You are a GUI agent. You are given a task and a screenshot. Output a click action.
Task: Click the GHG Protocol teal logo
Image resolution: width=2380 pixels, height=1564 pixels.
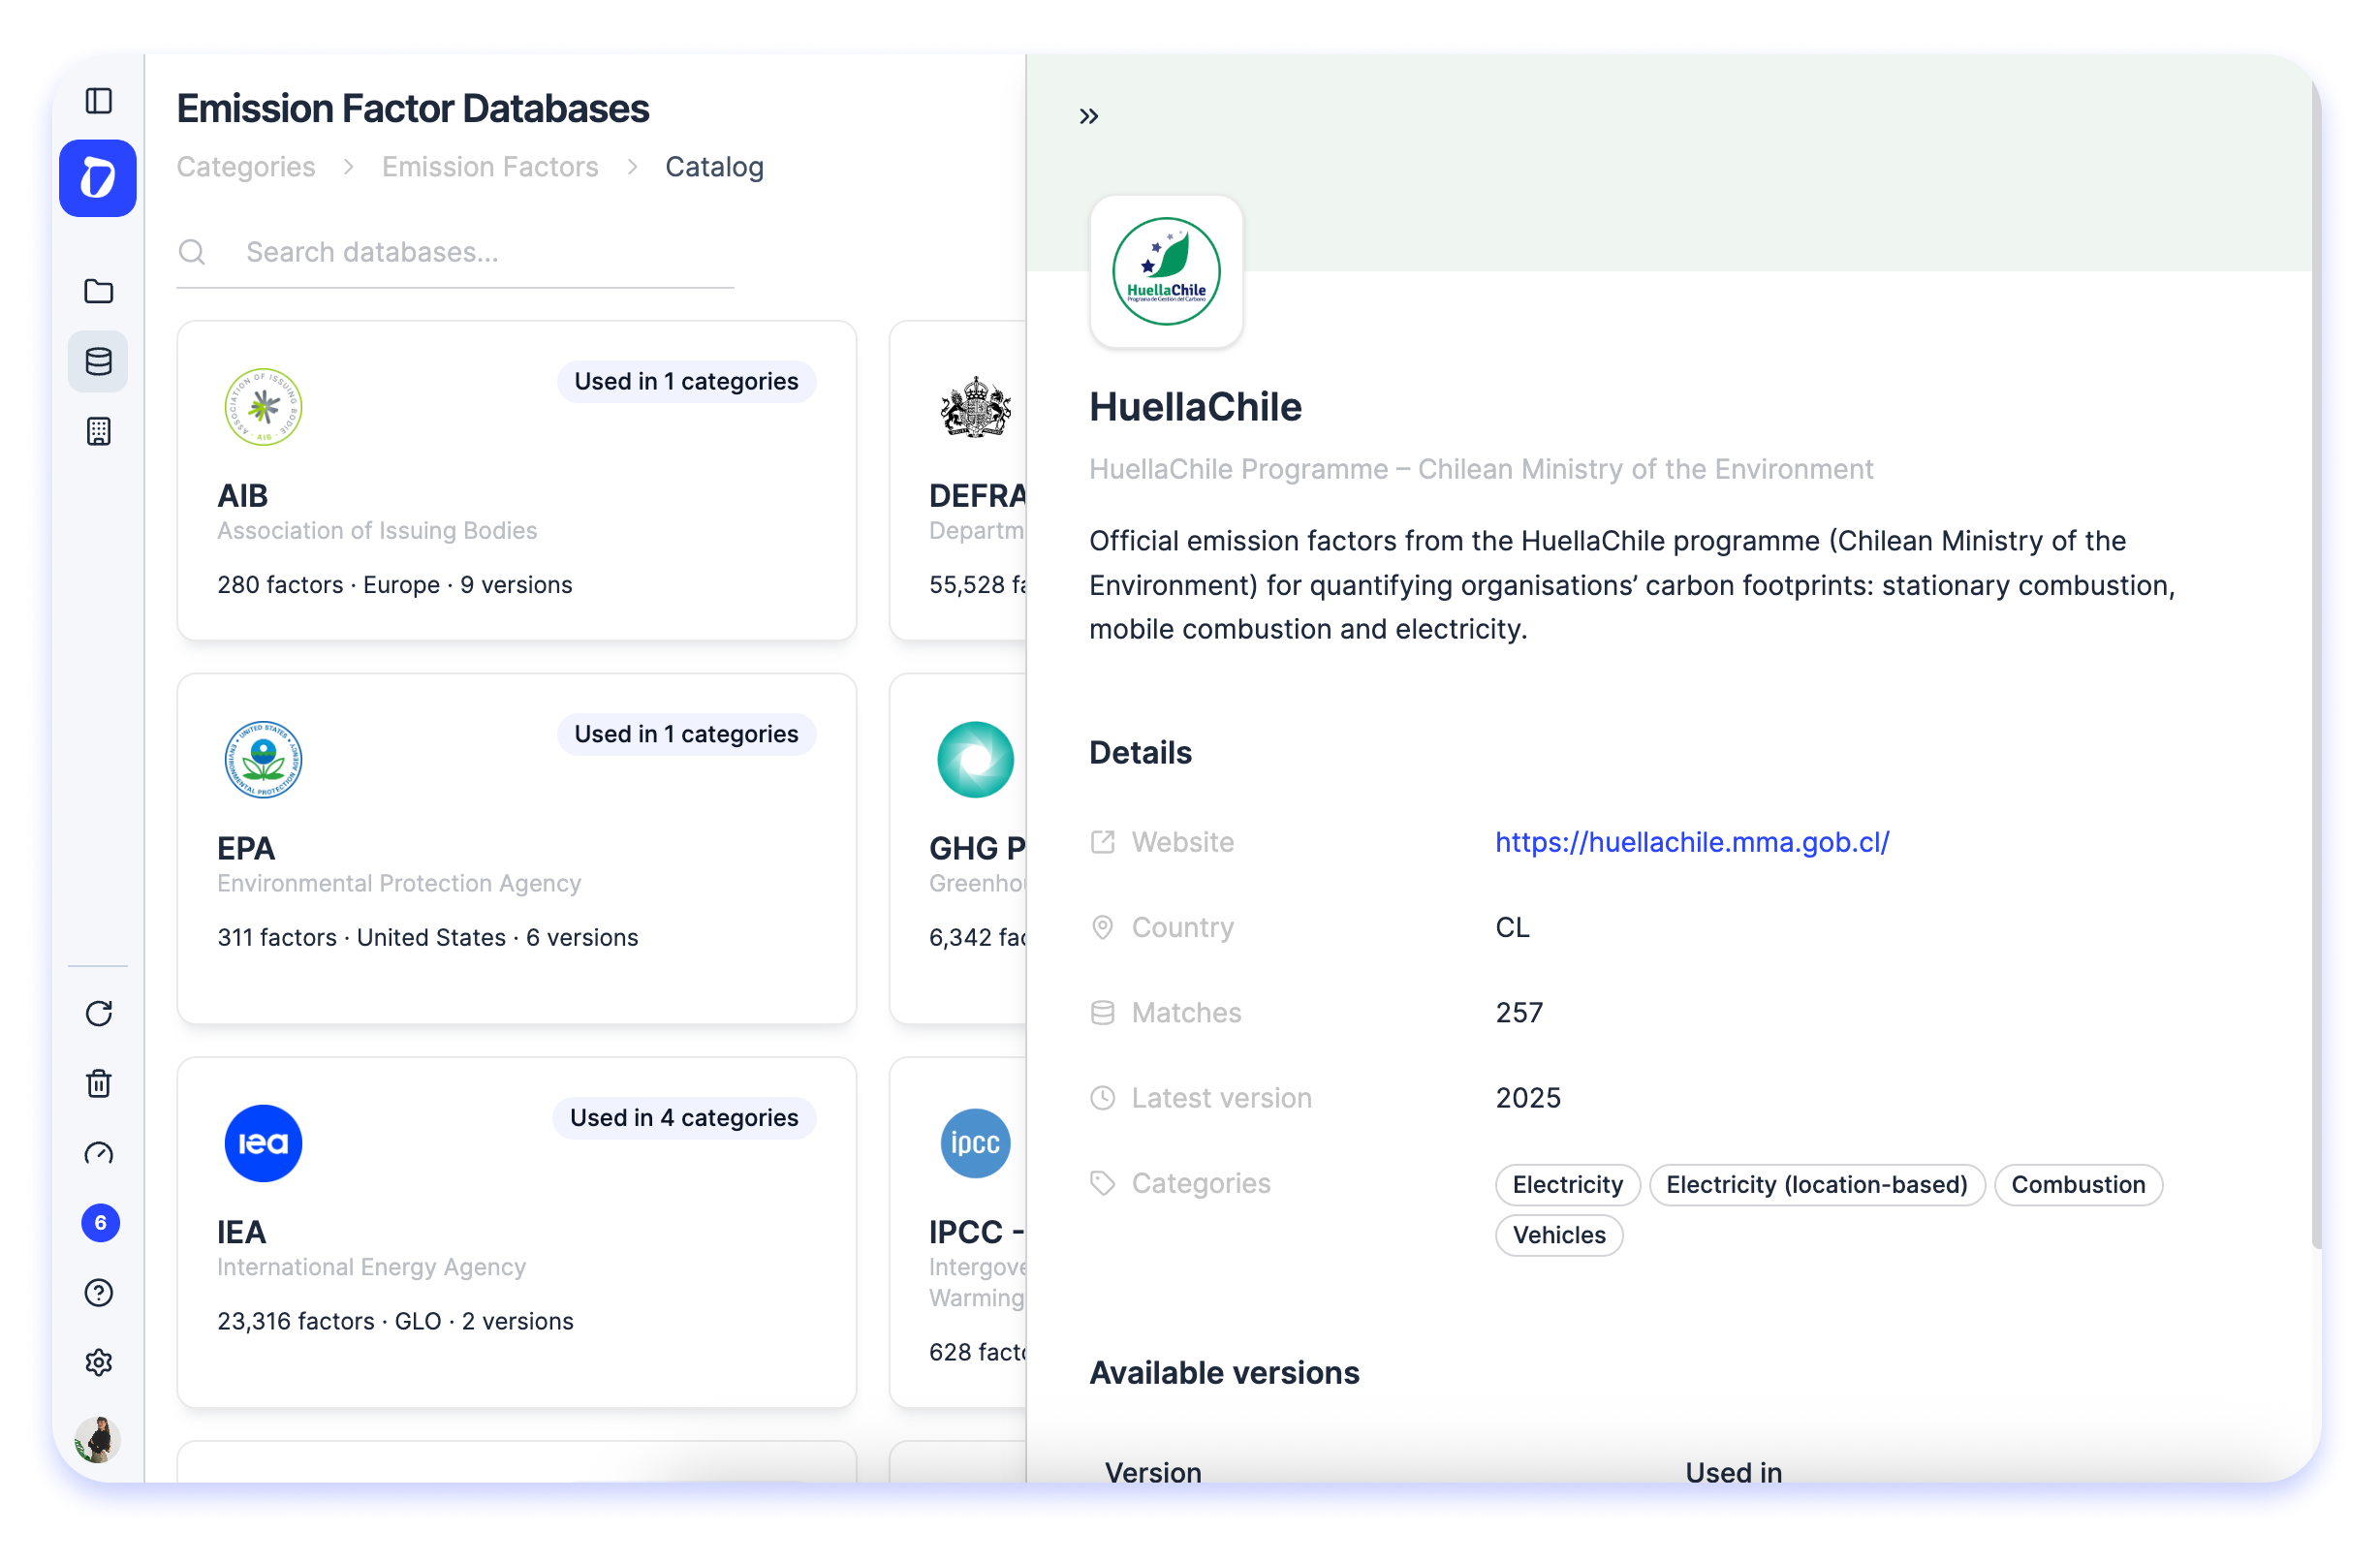pyautogui.click(x=976, y=761)
